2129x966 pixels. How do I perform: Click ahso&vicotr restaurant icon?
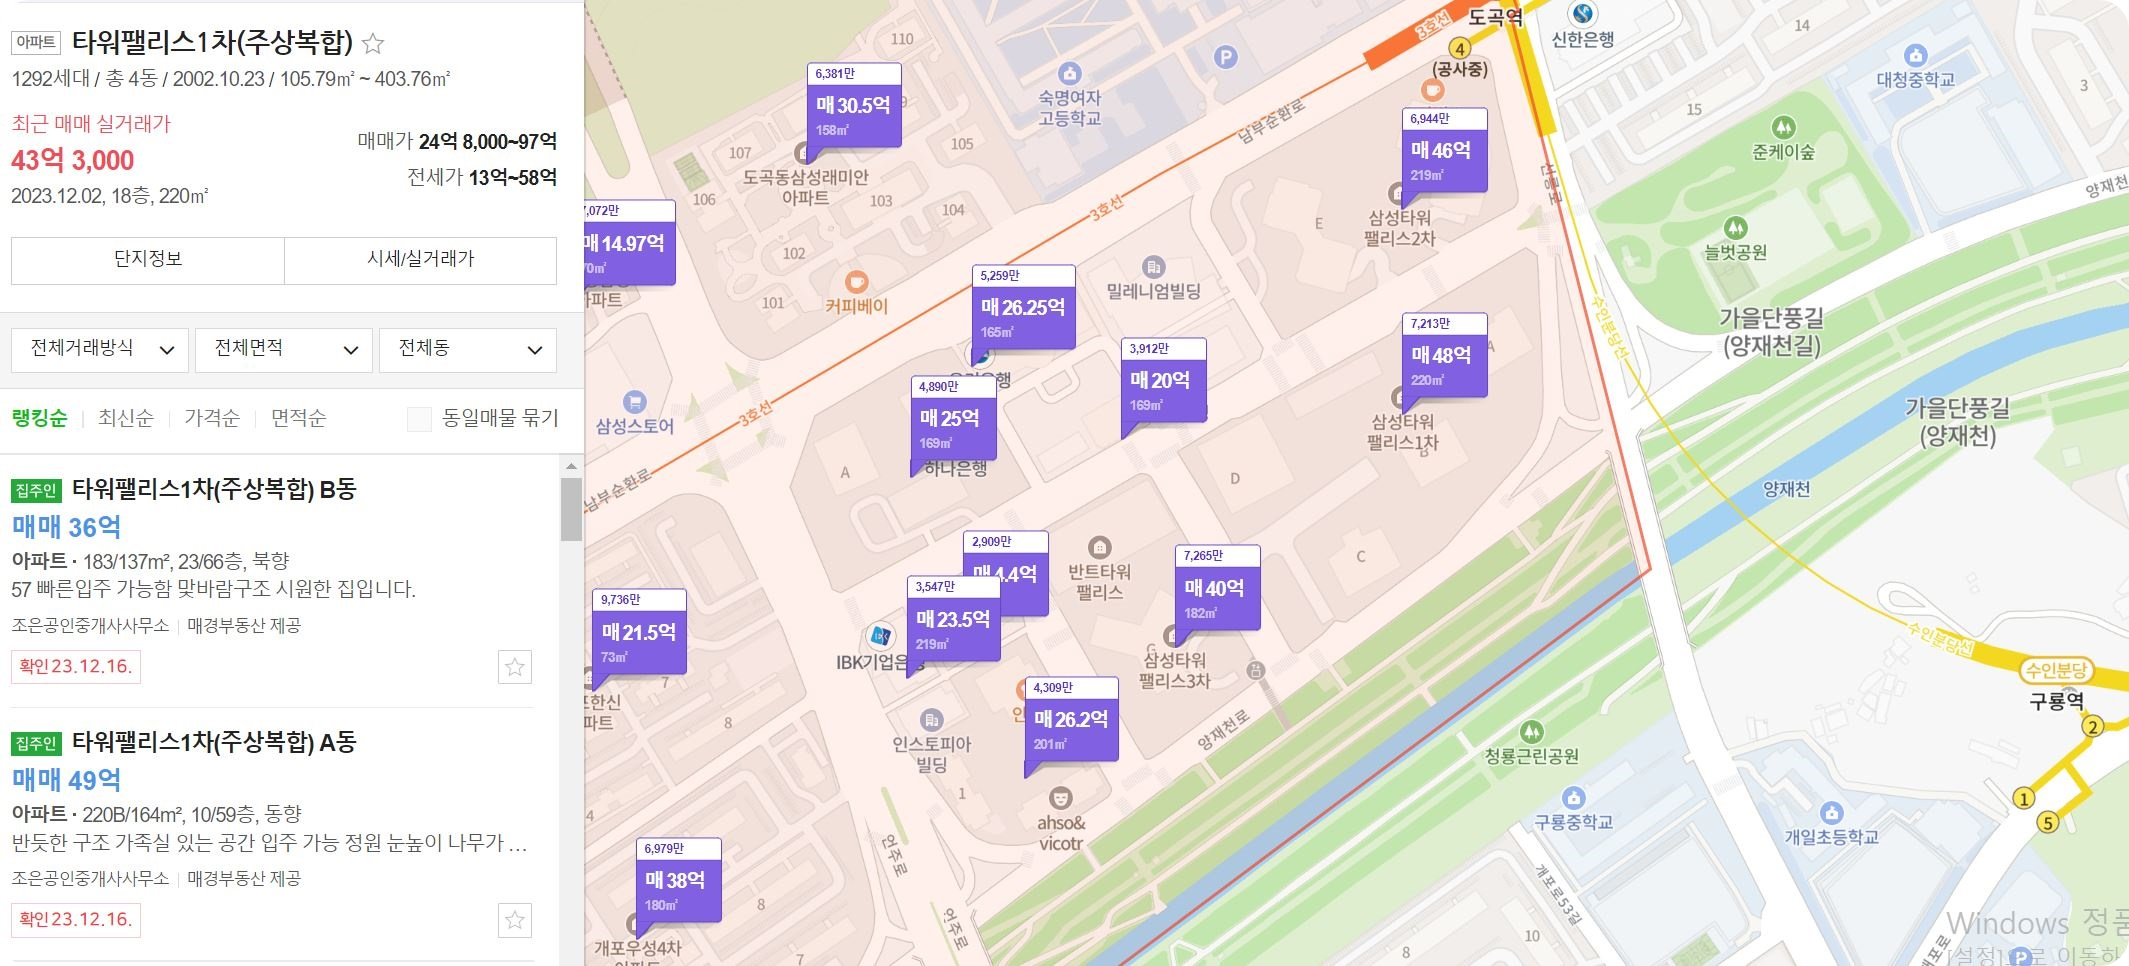1060,798
